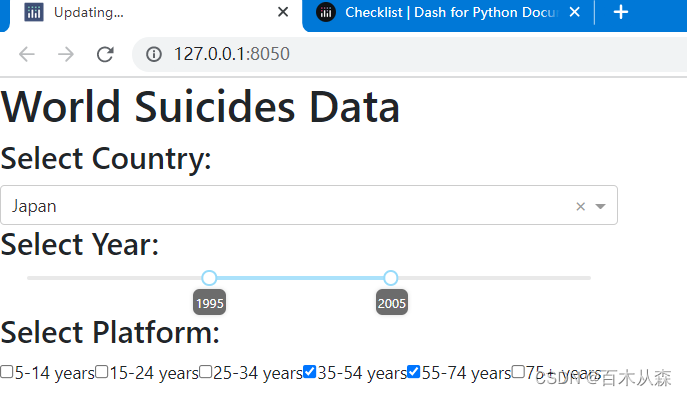Reload the page with refresh icon

tap(105, 54)
